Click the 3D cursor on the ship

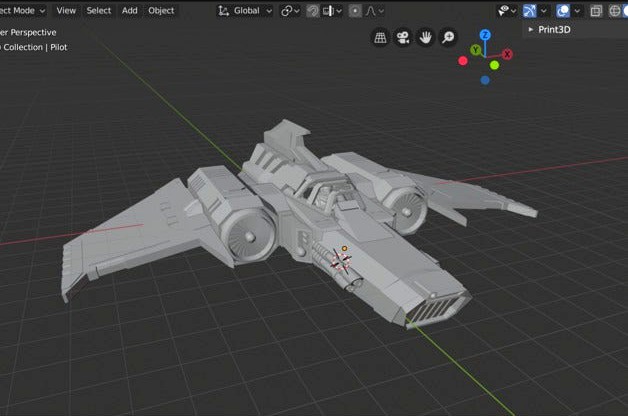click(x=340, y=261)
